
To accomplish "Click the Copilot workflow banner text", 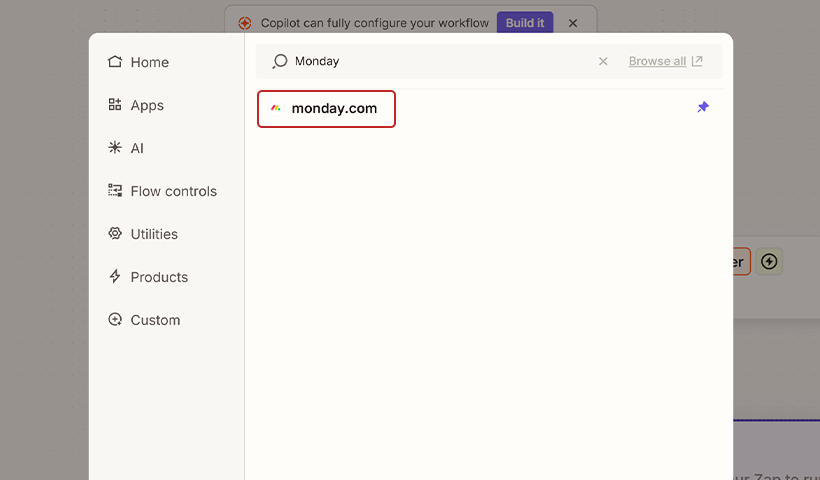I will click(375, 23).
